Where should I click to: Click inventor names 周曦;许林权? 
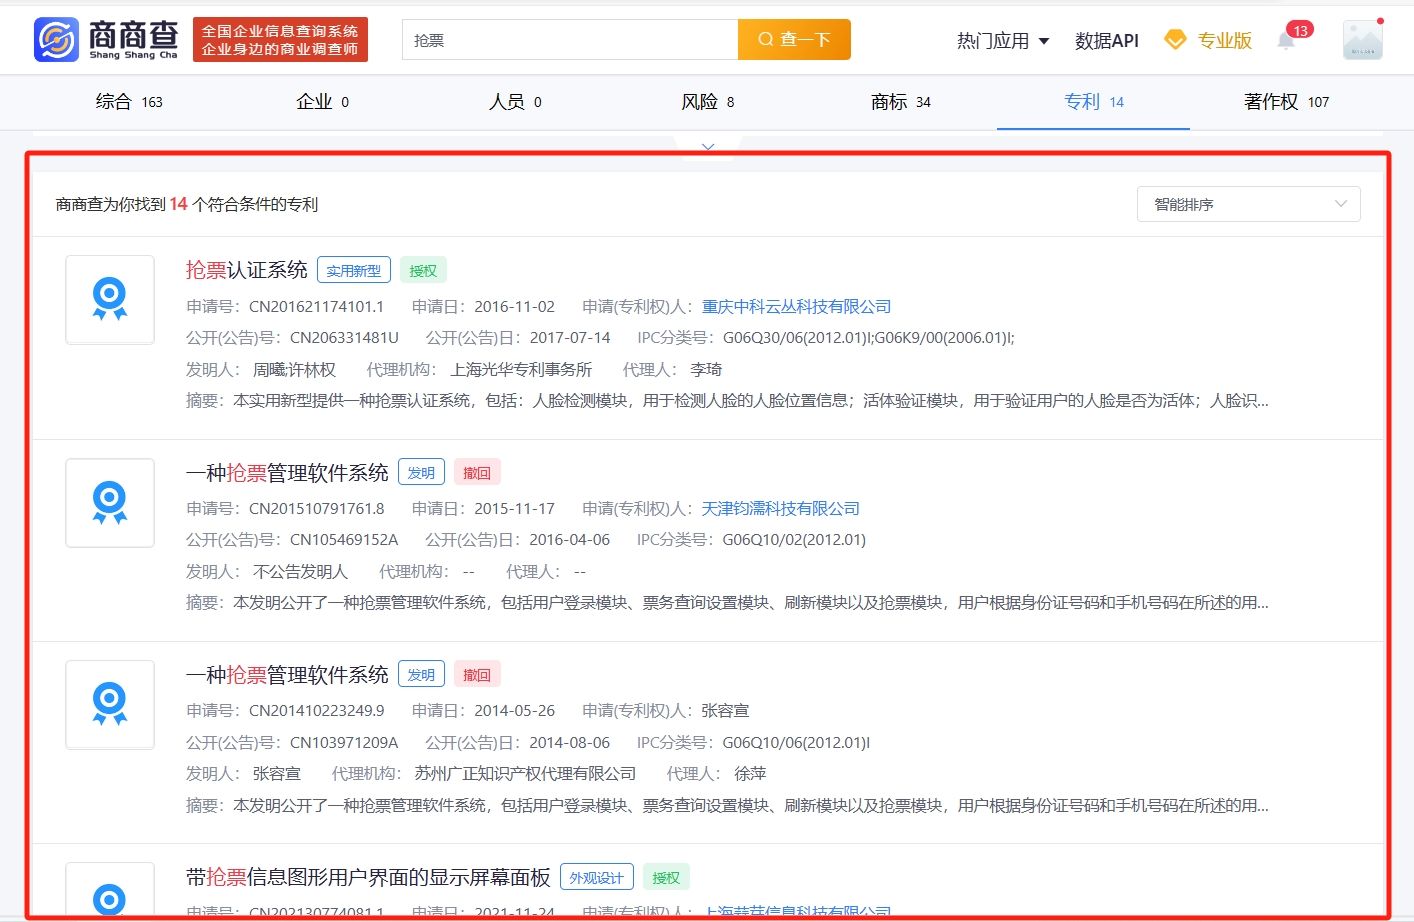(294, 369)
